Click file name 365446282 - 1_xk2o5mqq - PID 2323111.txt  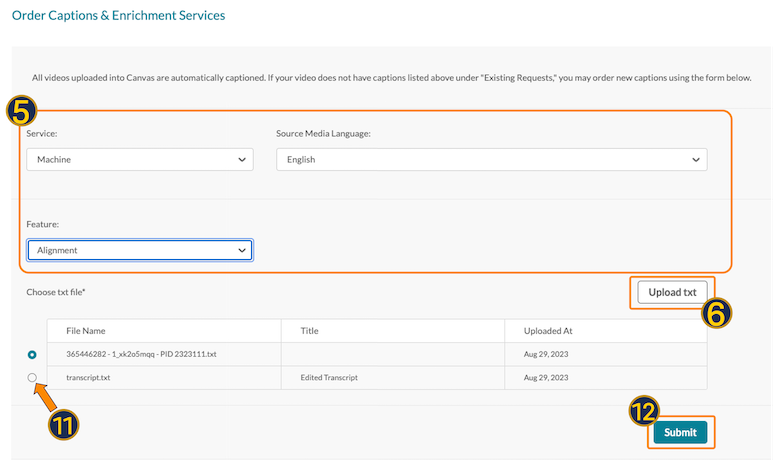coord(141,354)
